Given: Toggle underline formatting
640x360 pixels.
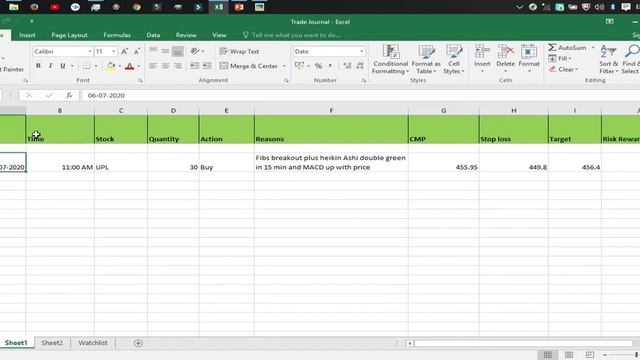Looking at the screenshot, I should coord(62,66).
